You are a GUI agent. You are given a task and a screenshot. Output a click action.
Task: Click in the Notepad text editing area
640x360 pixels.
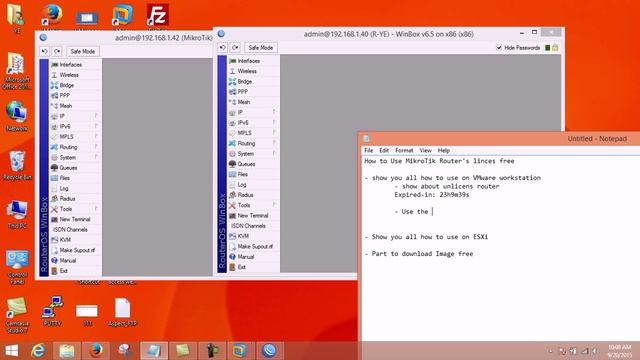[x=501, y=248]
